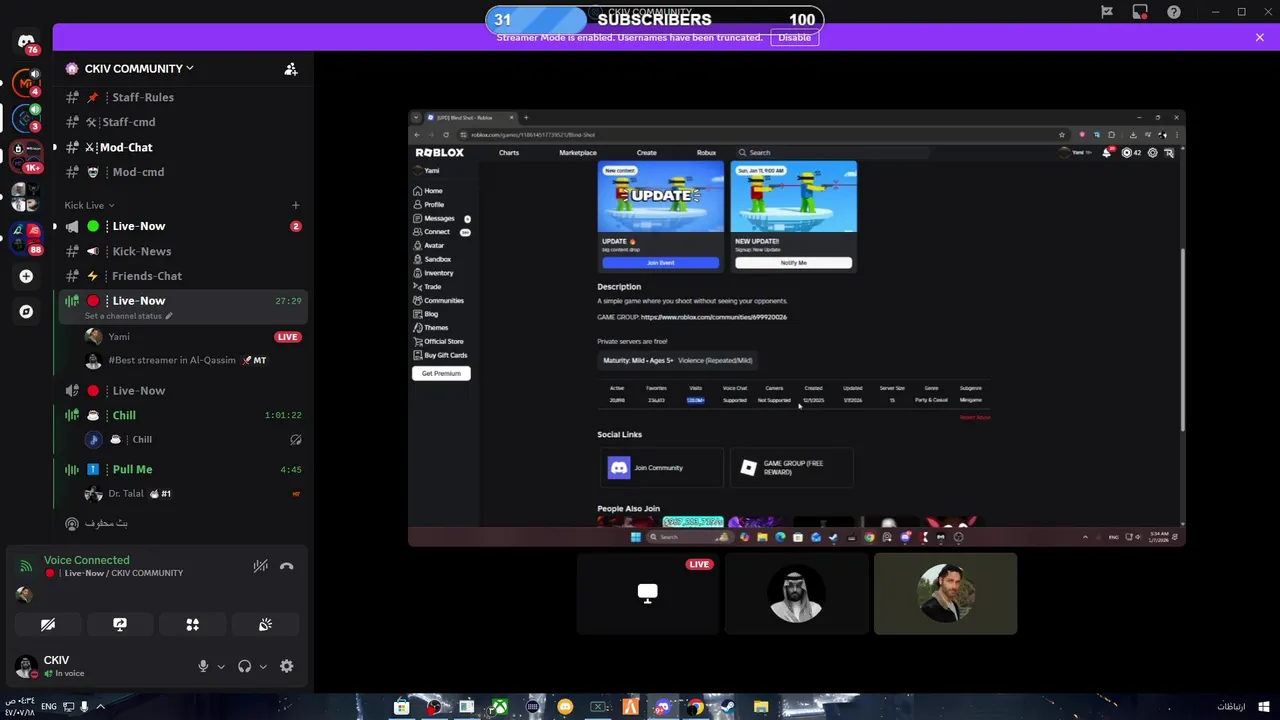
Task: Click ENG language indicator in system tray
Action: [x=49, y=707]
